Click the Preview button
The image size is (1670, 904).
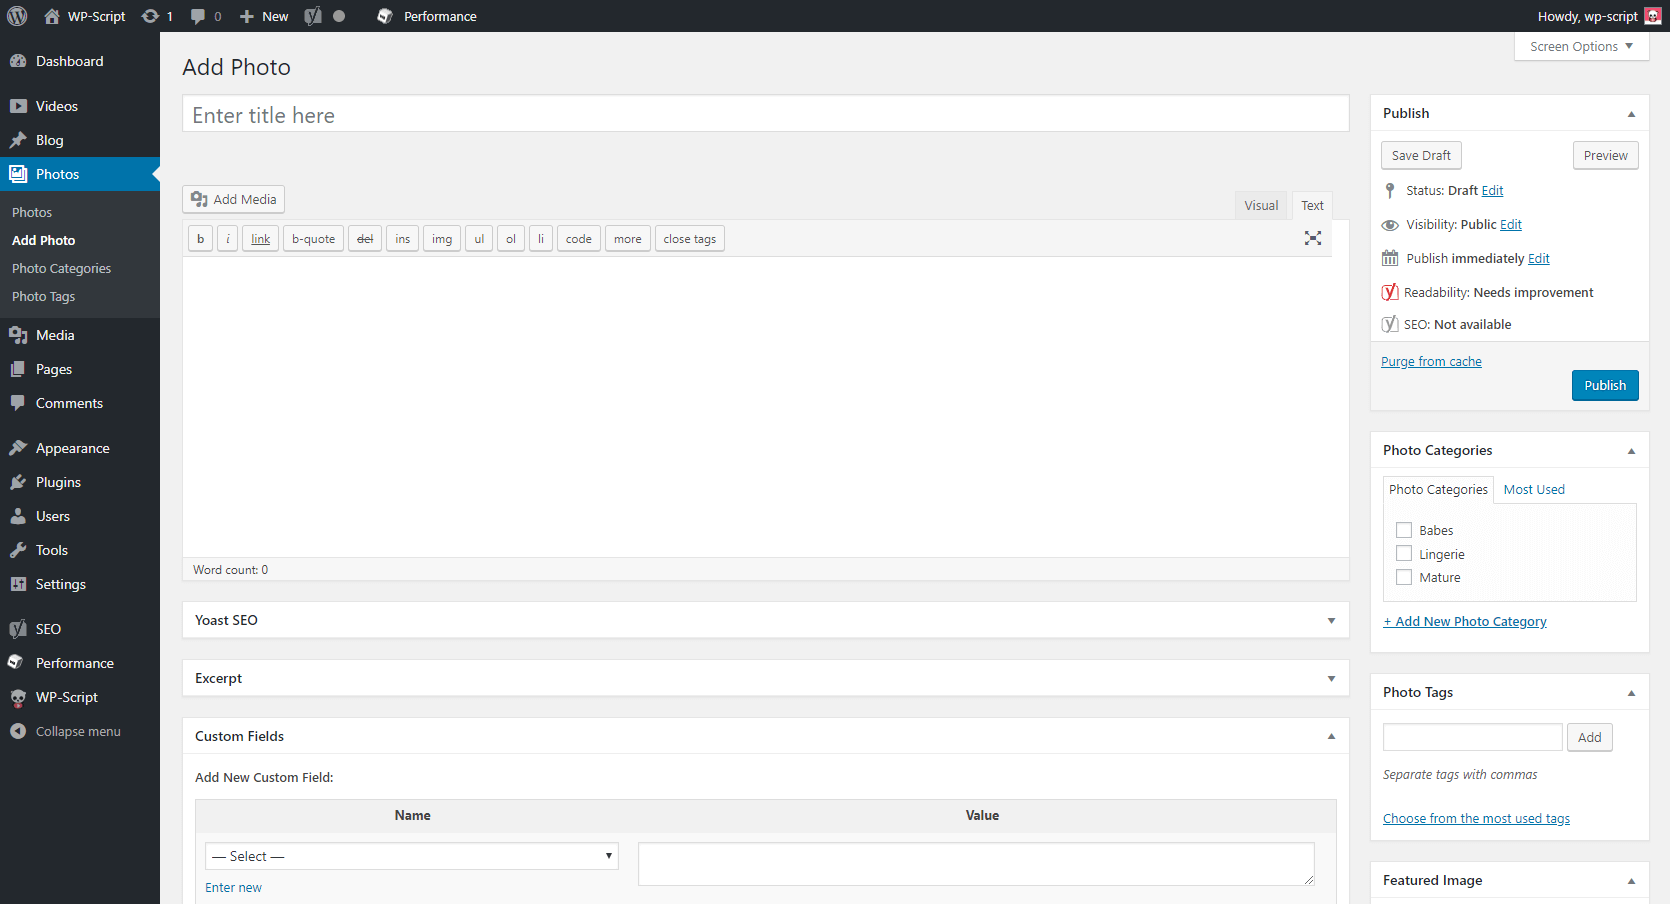click(1605, 155)
